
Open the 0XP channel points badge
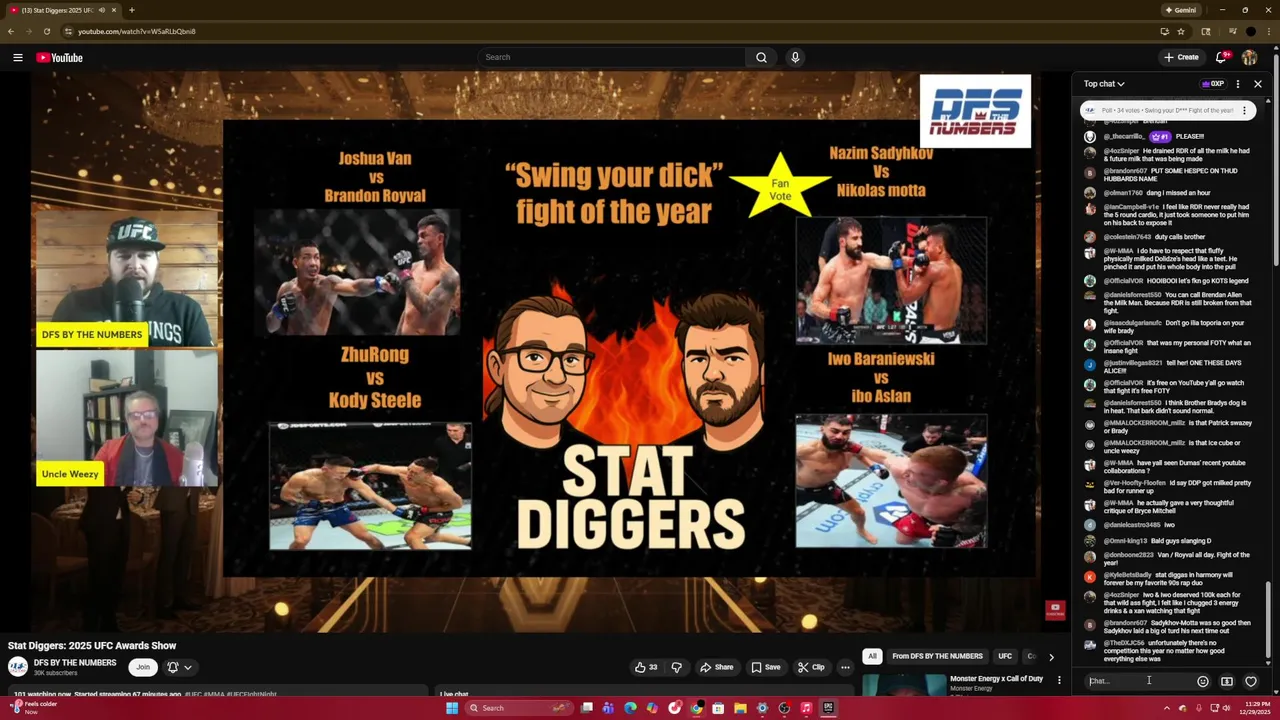(1213, 84)
